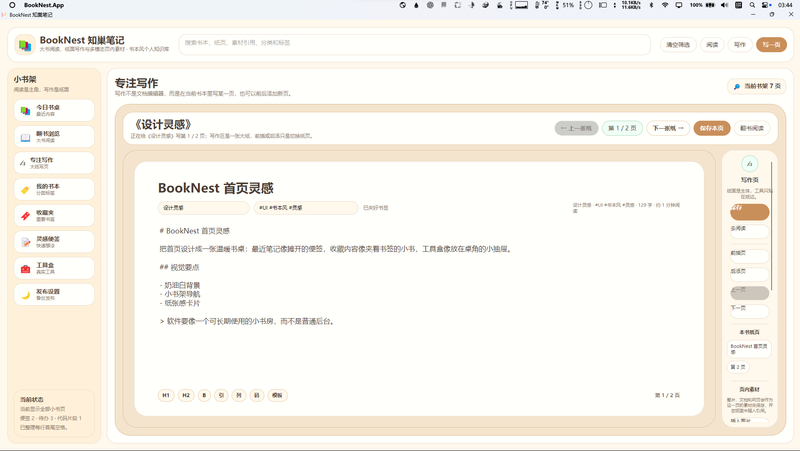The image size is (800, 451).
Task: Click 后添页 in the right panel
Action: pyautogui.click(x=749, y=273)
